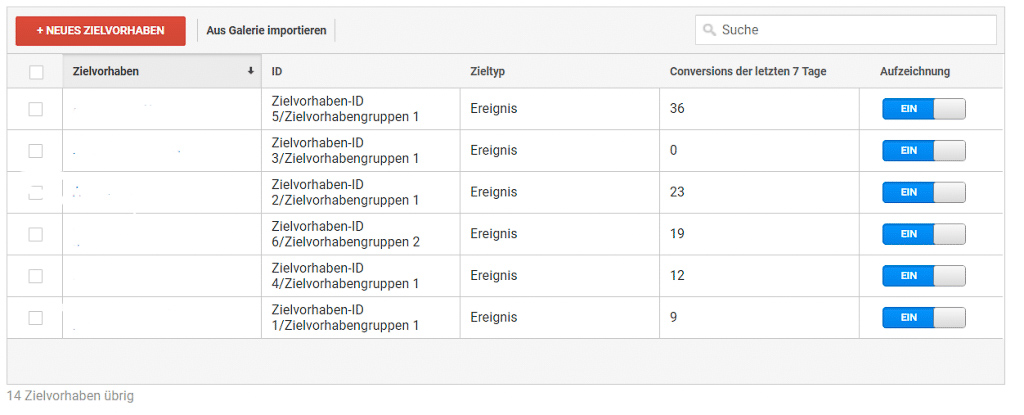Screen dimensions: 1024x415
Task: Toggle the EIN switch for 0 conversions row
Action: (x=923, y=151)
